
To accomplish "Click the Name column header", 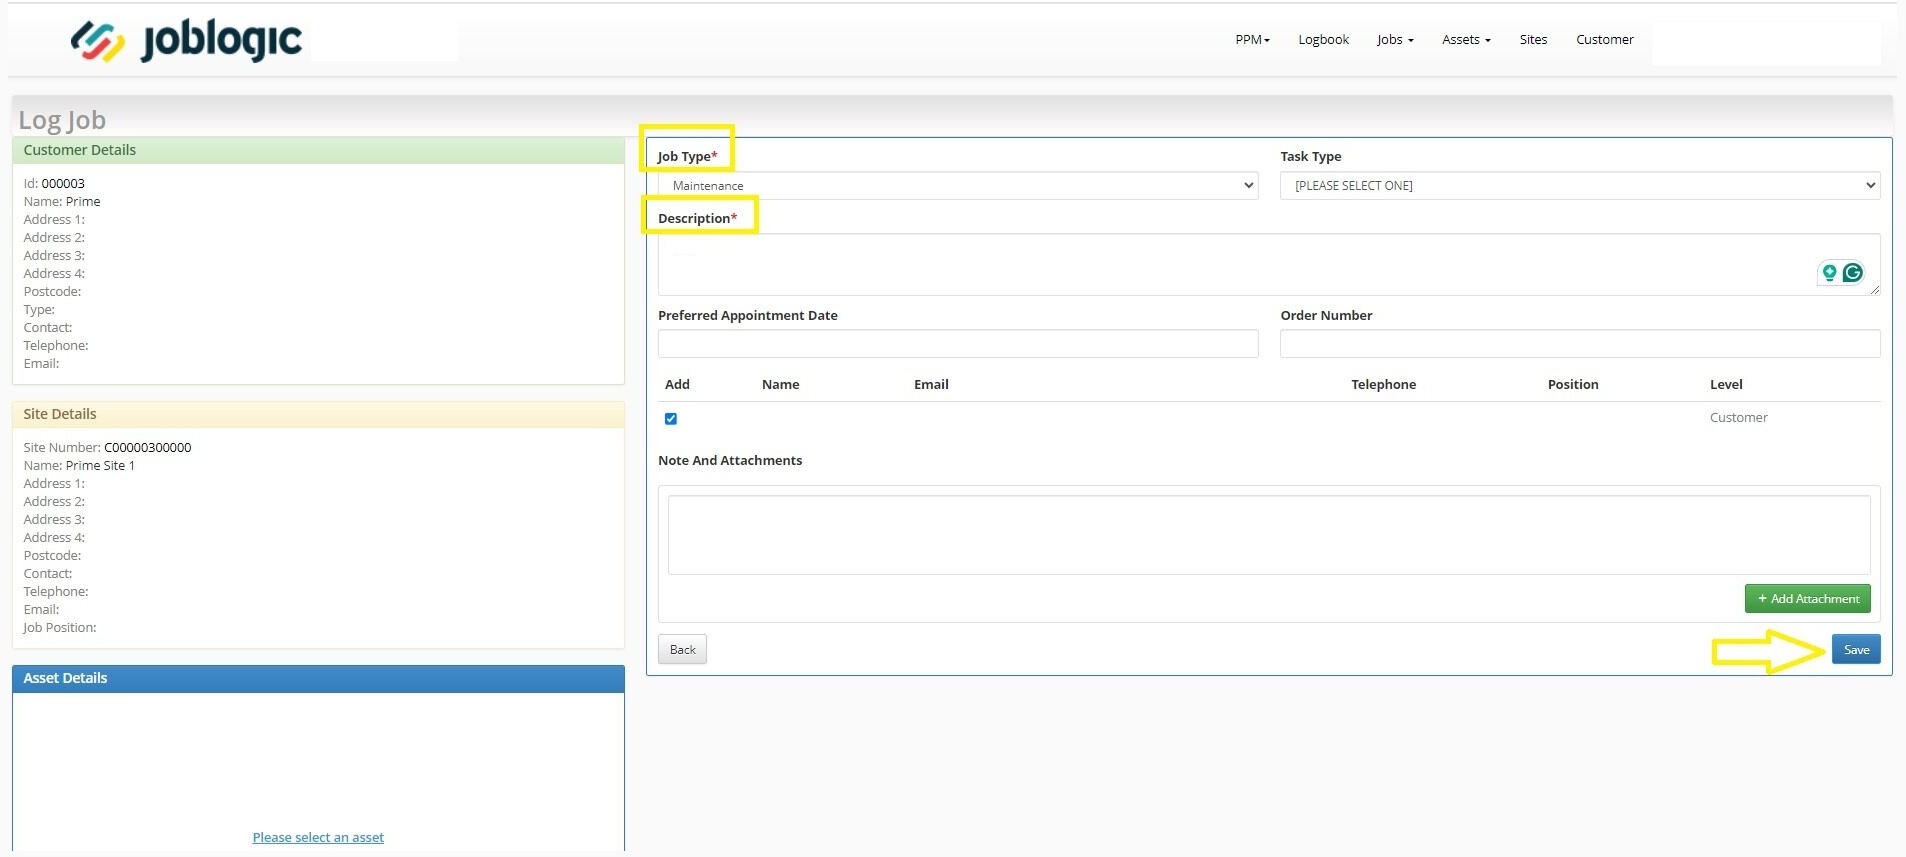I will pos(780,384).
